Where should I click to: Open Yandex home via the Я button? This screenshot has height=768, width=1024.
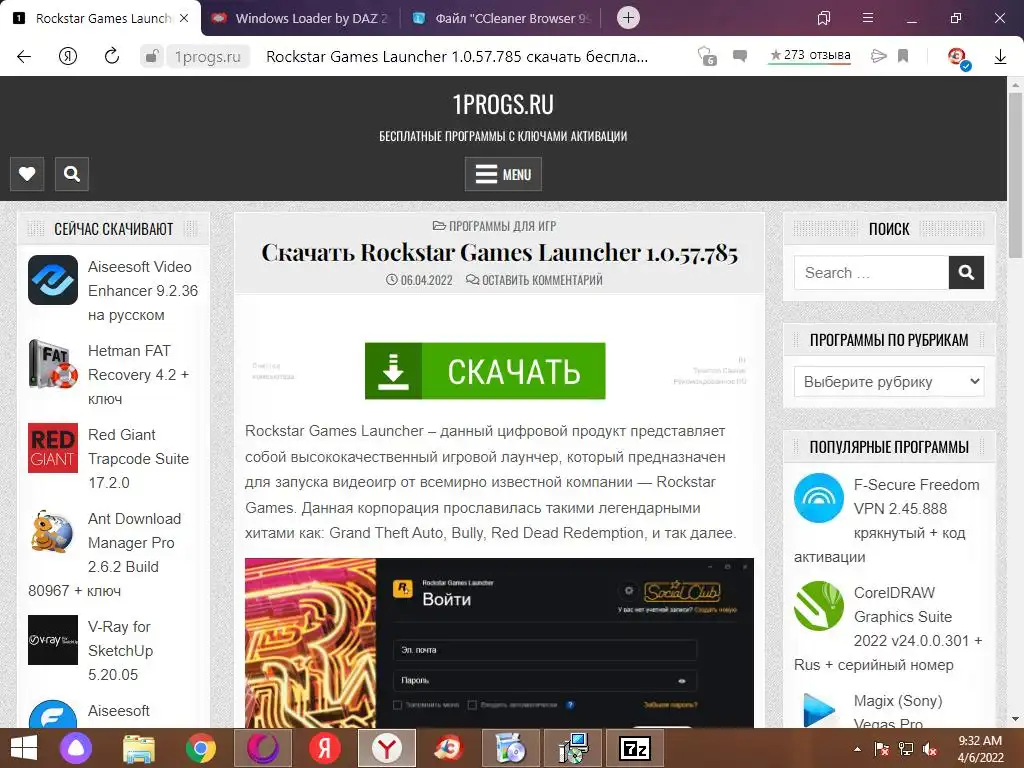tap(68, 57)
